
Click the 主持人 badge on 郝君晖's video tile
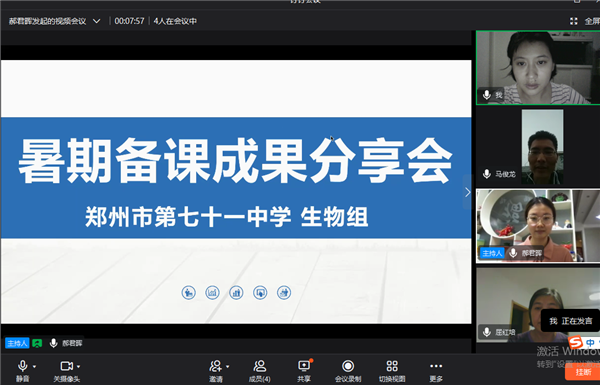492,253
